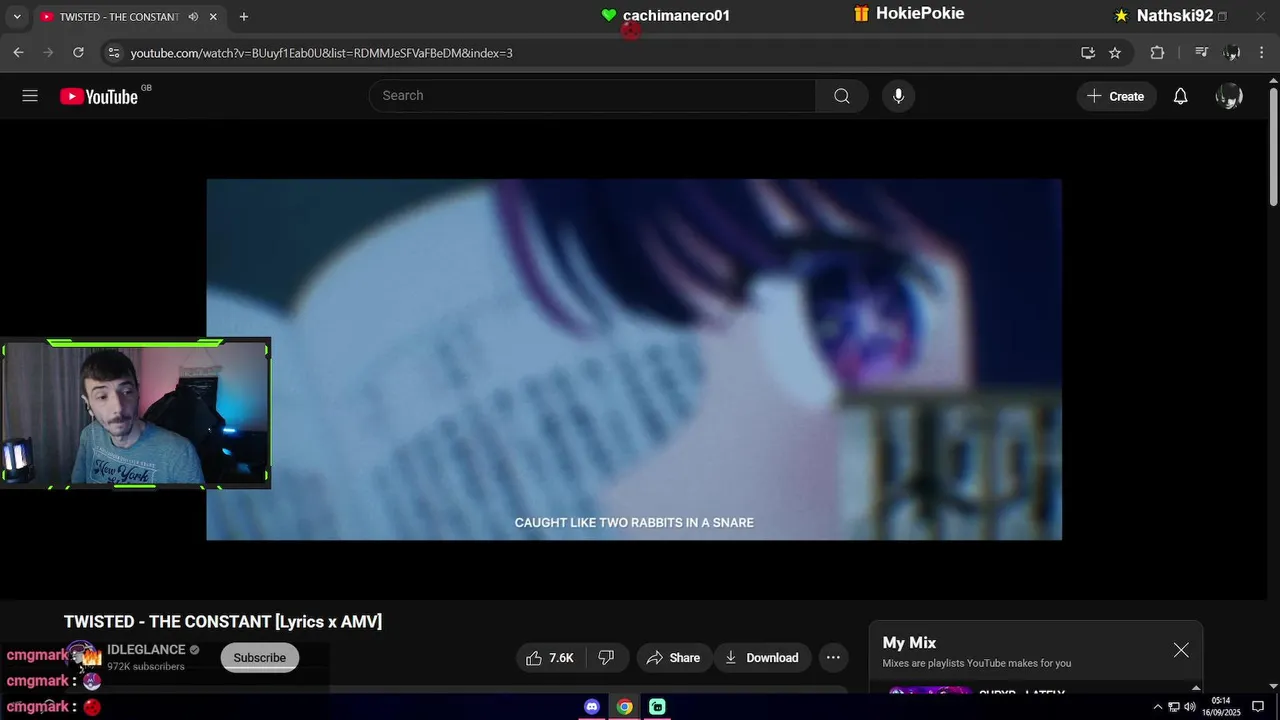Image resolution: width=1280 pixels, height=720 pixels.
Task: Show hidden system tray icons
Action: 1158,707
